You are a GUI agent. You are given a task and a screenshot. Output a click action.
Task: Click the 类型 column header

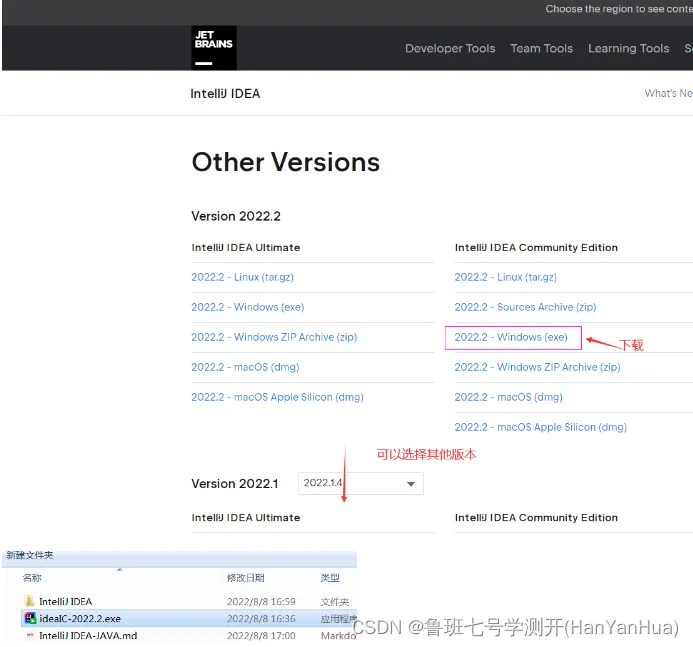click(x=330, y=578)
